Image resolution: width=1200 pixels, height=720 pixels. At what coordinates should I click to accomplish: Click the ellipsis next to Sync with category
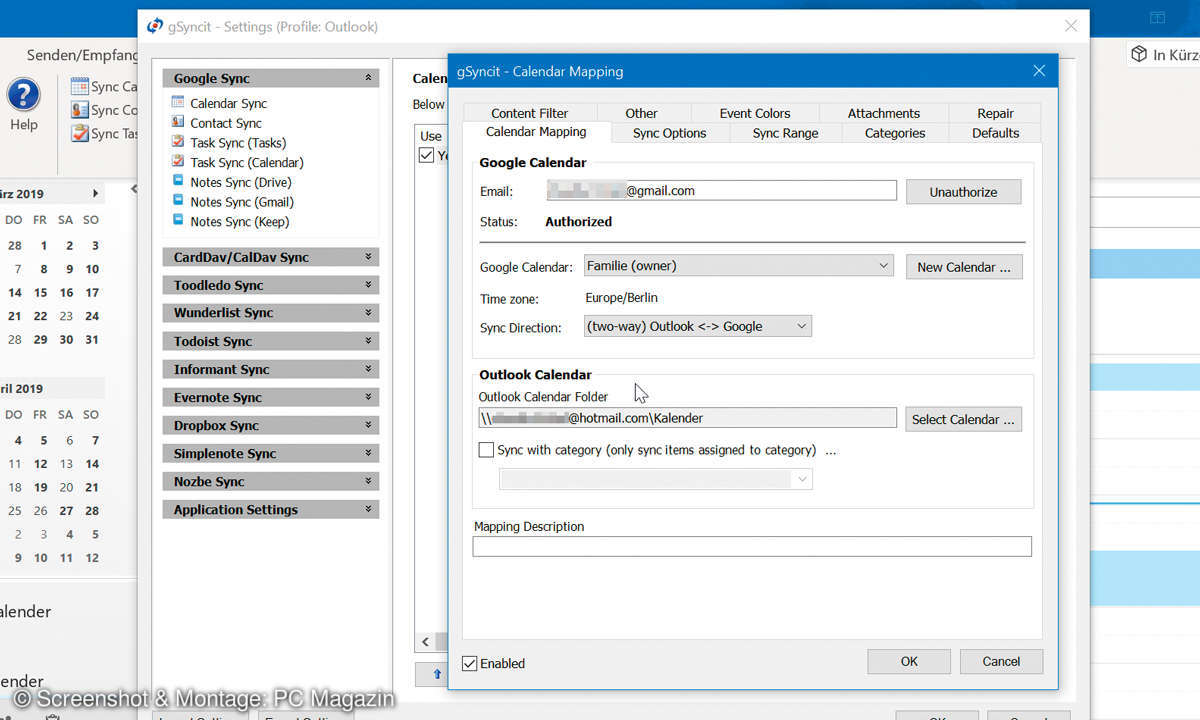click(830, 450)
